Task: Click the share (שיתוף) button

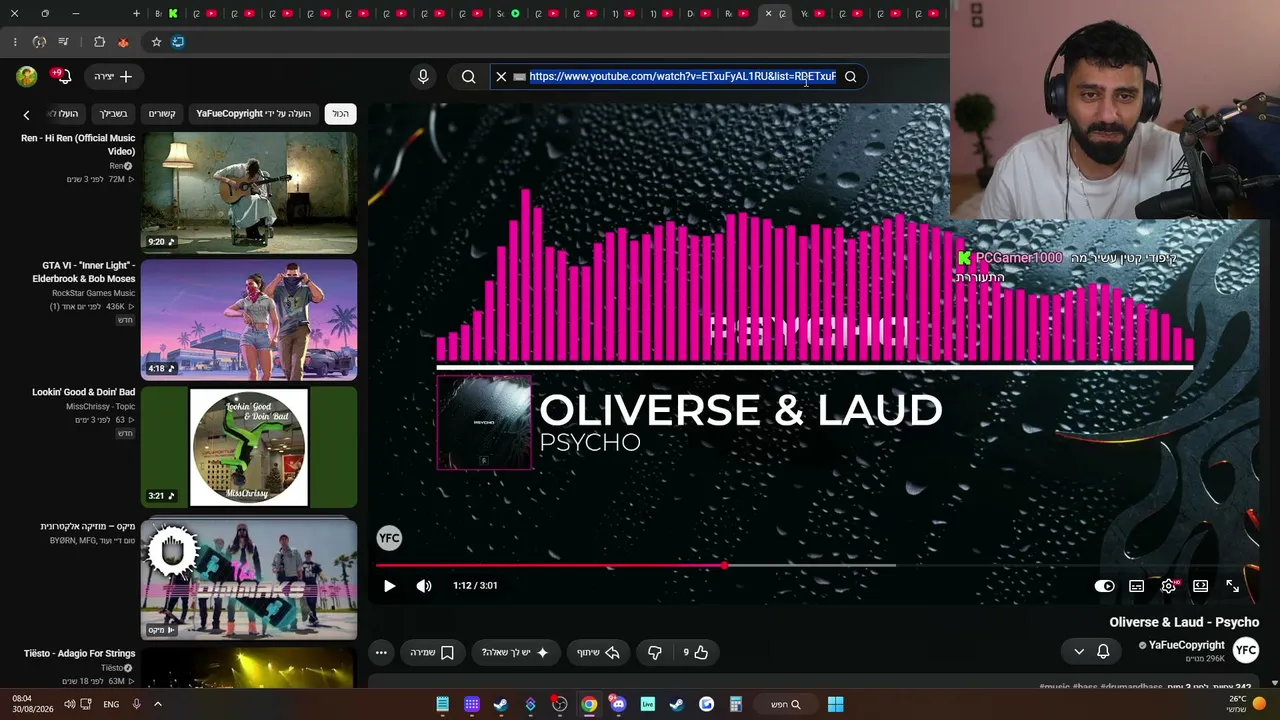Action: (598, 653)
